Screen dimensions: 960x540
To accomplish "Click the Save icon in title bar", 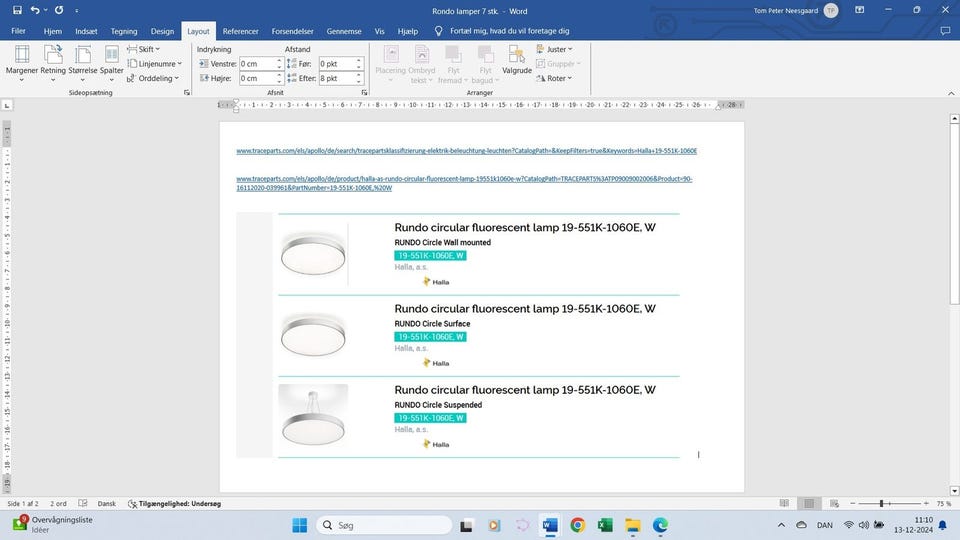I will [x=13, y=10].
